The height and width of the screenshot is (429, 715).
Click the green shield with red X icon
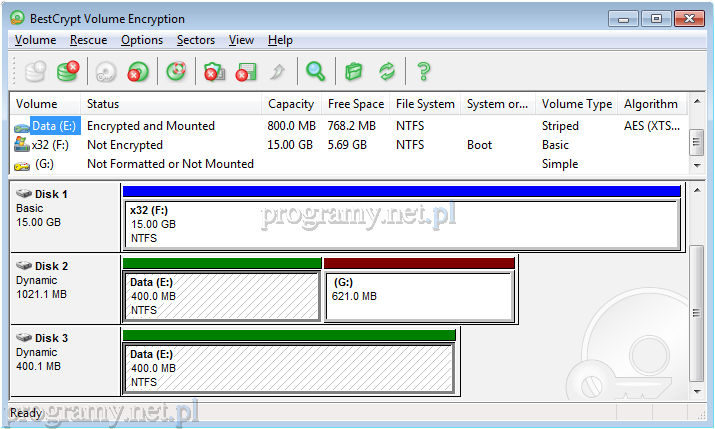pyautogui.click(x=213, y=71)
